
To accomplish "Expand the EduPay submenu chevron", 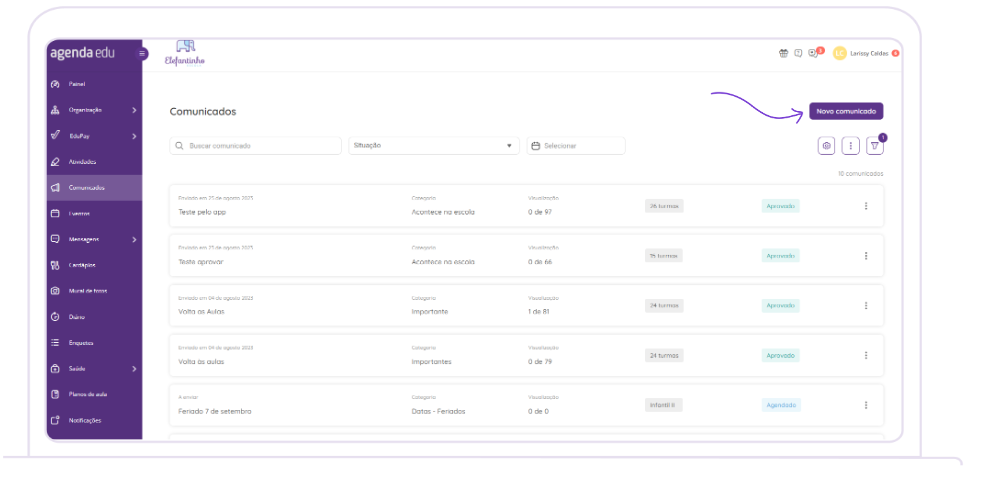I will click(134, 136).
